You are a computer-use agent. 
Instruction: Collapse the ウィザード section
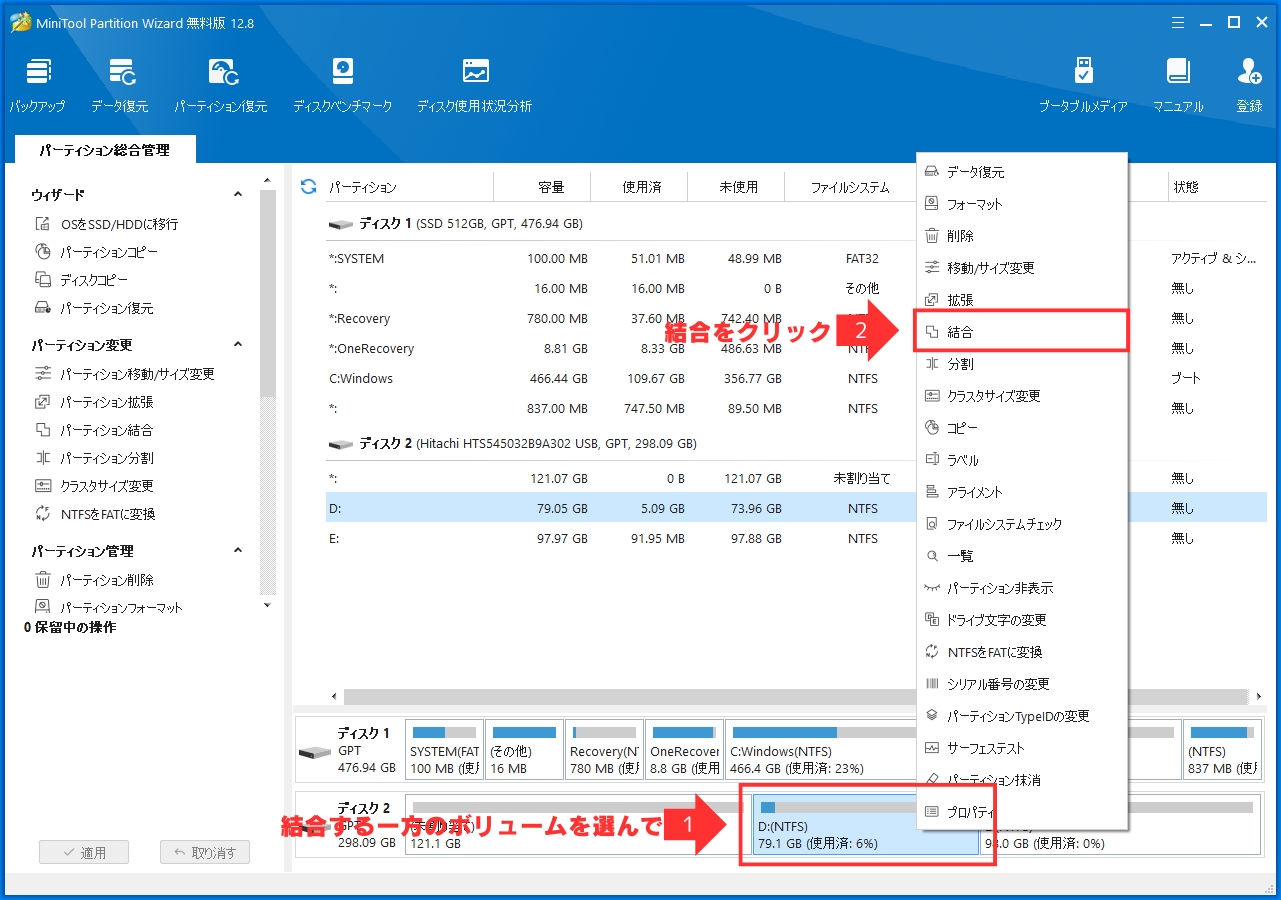238,194
